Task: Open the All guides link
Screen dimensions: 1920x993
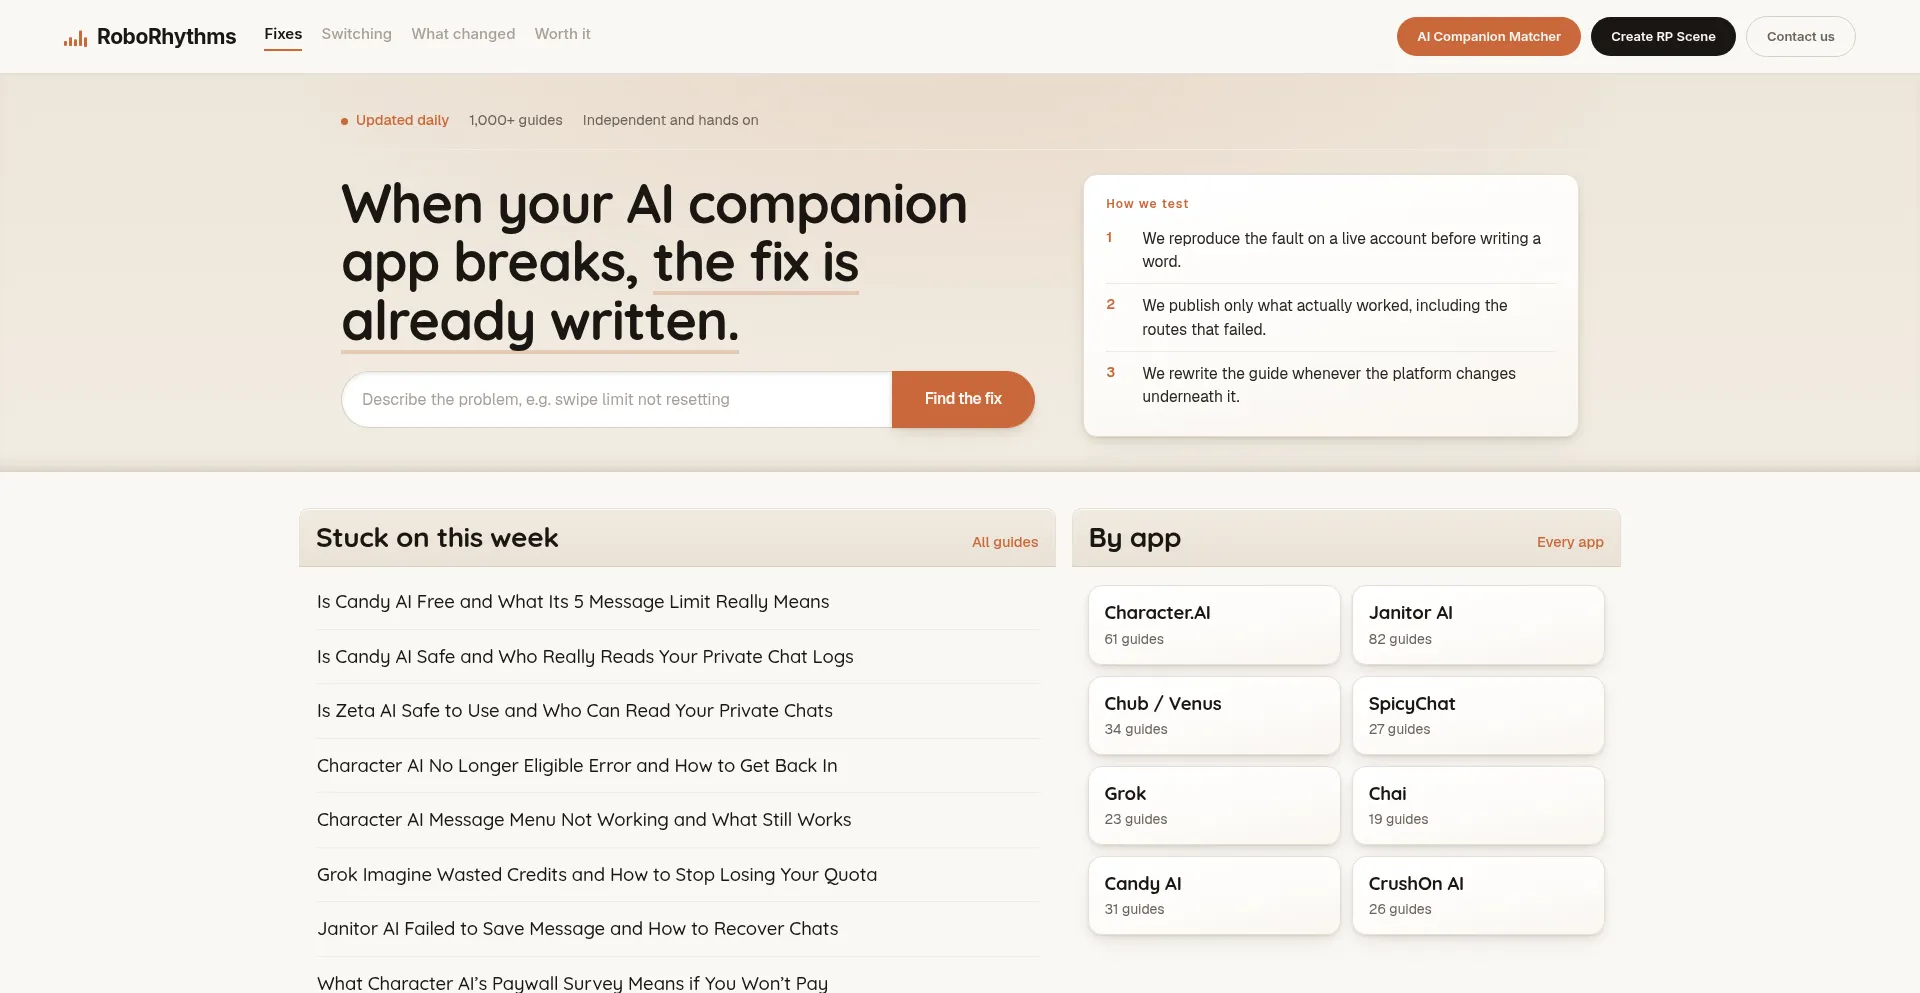Action: click(1005, 542)
